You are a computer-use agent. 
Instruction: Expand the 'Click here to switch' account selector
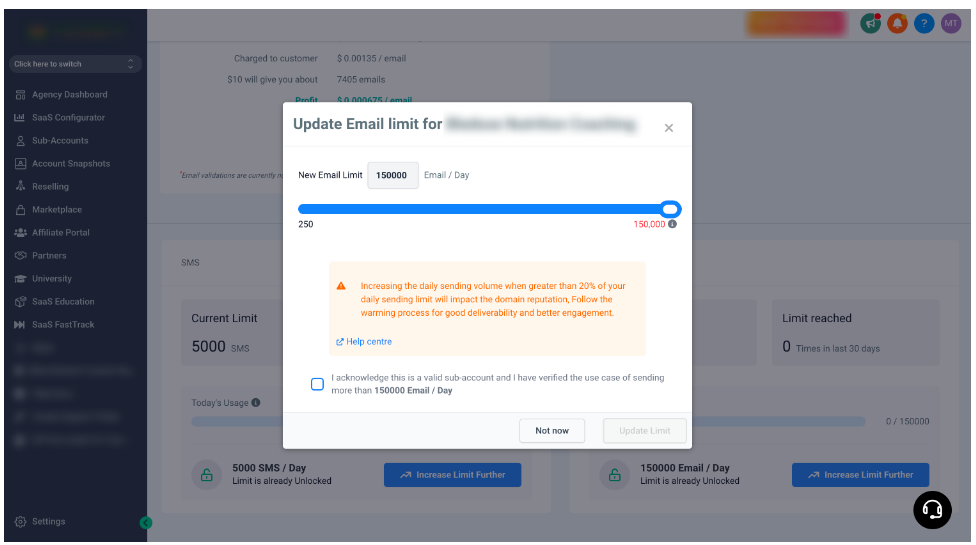(75, 64)
